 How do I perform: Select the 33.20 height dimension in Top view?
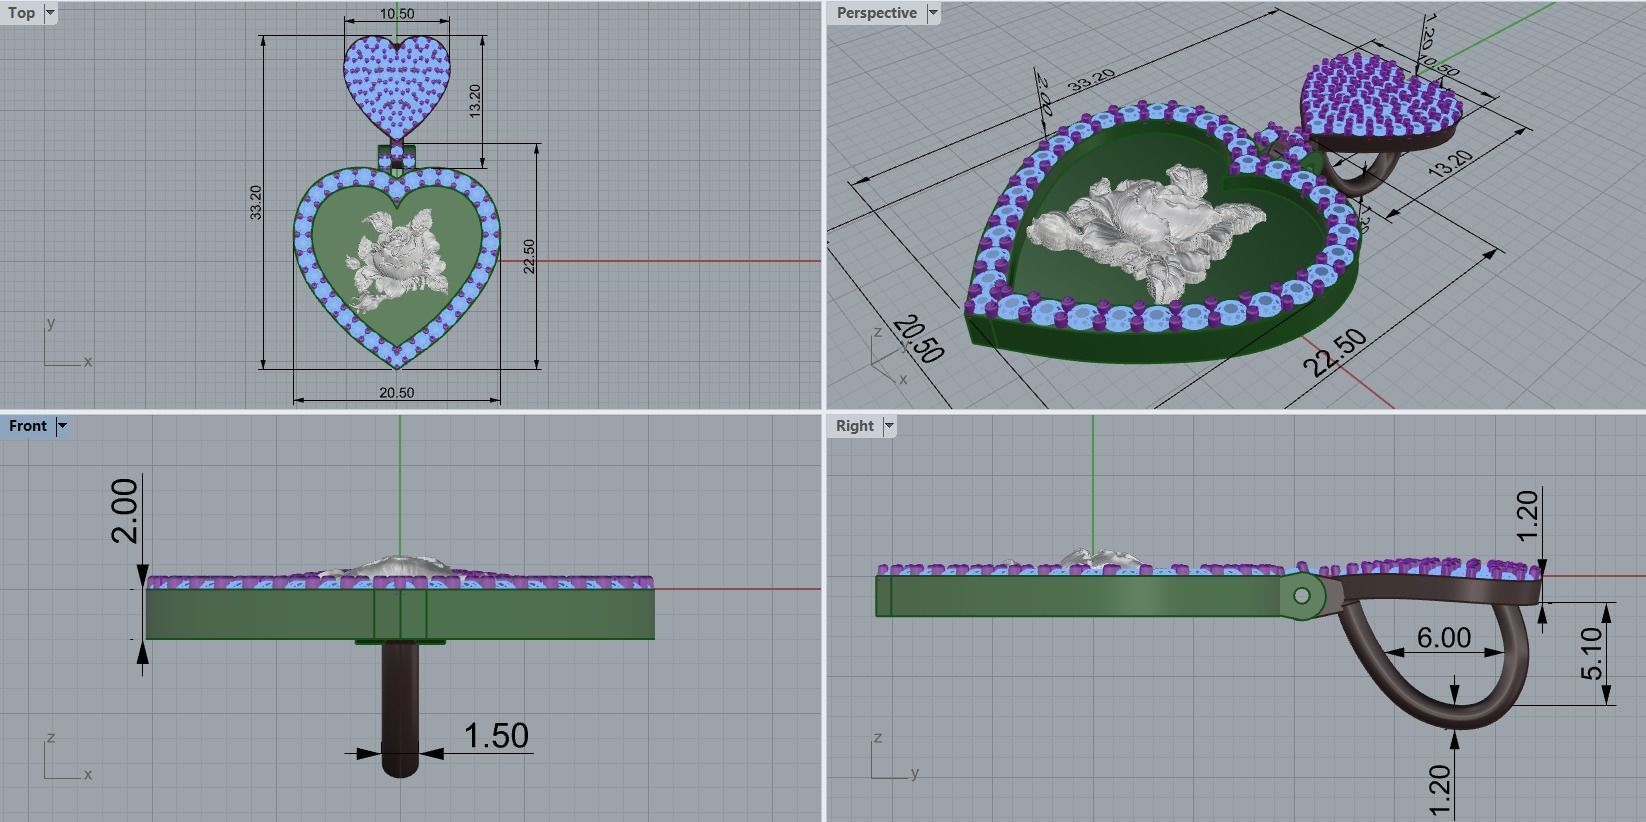(256, 202)
